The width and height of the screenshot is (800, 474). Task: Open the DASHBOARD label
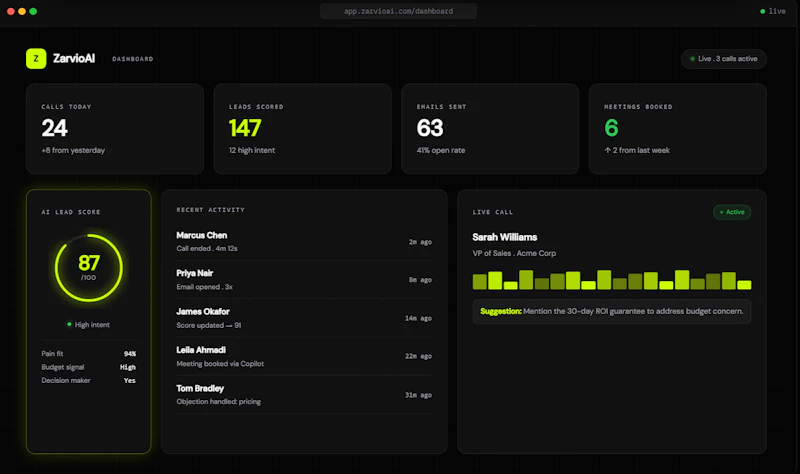coord(133,59)
